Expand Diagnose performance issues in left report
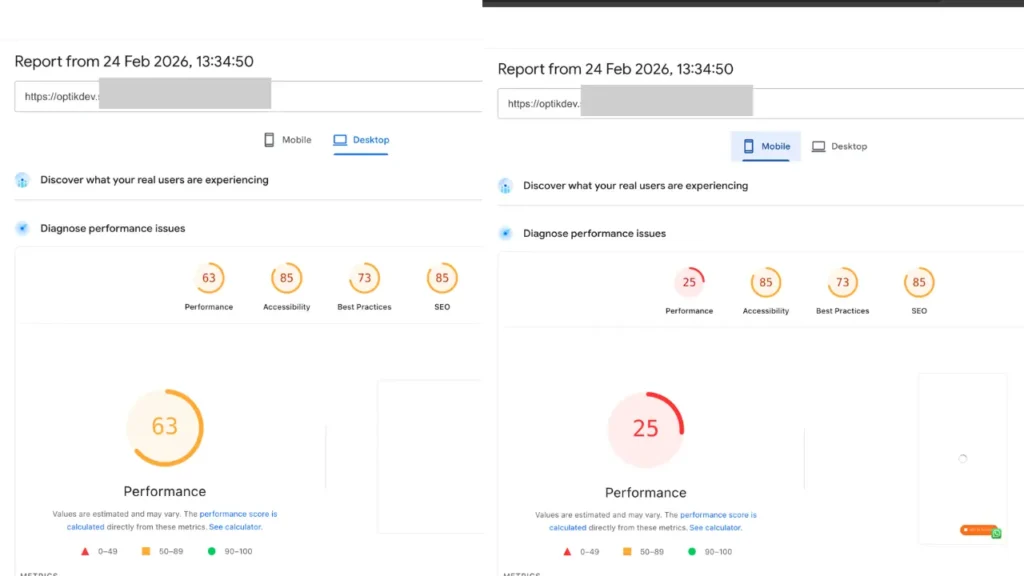The width and height of the screenshot is (1024, 576). coord(112,228)
